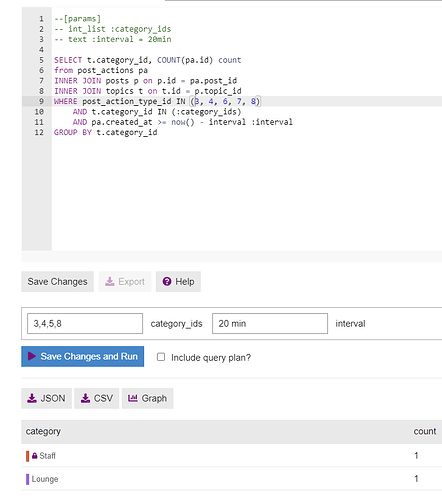Click the purple Lounge category color badge
442x500 pixels.
tap(28, 479)
